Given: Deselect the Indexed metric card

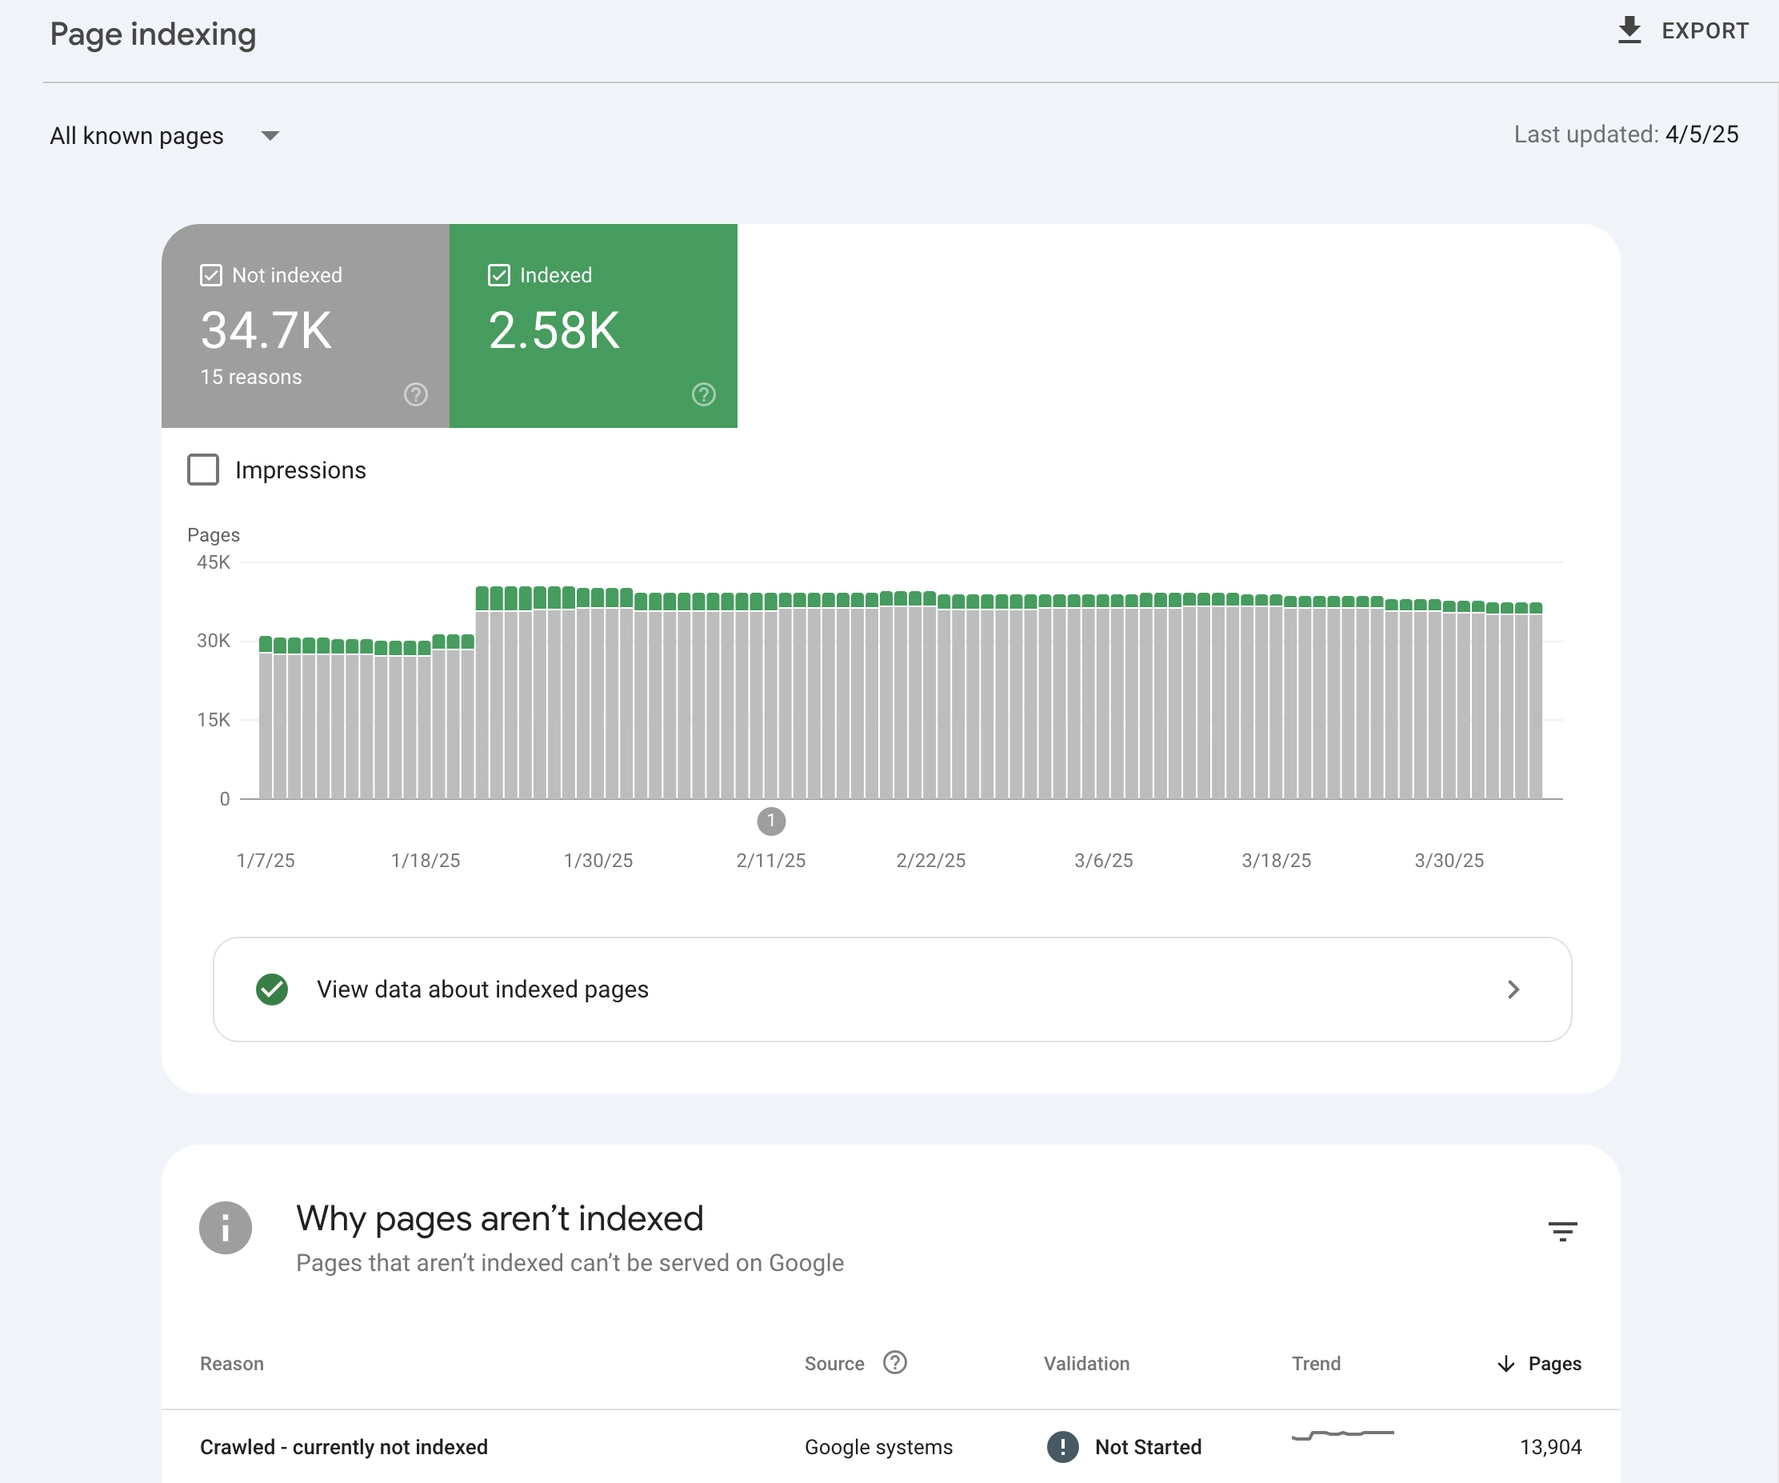Looking at the screenshot, I should [x=499, y=274].
